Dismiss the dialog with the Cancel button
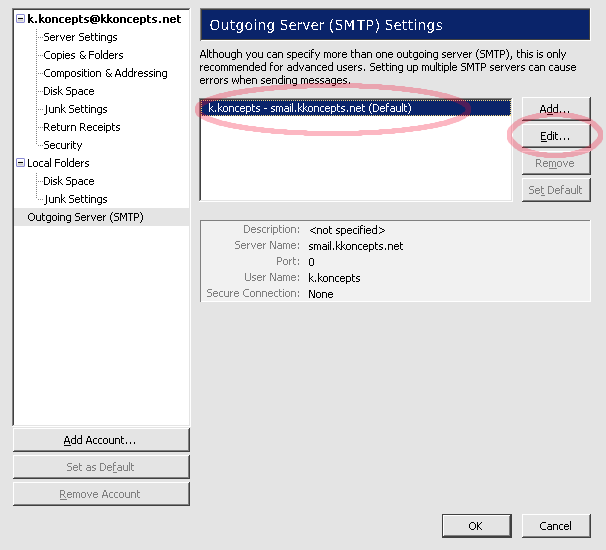Viewport: 606px width, 550px height. 556,526
